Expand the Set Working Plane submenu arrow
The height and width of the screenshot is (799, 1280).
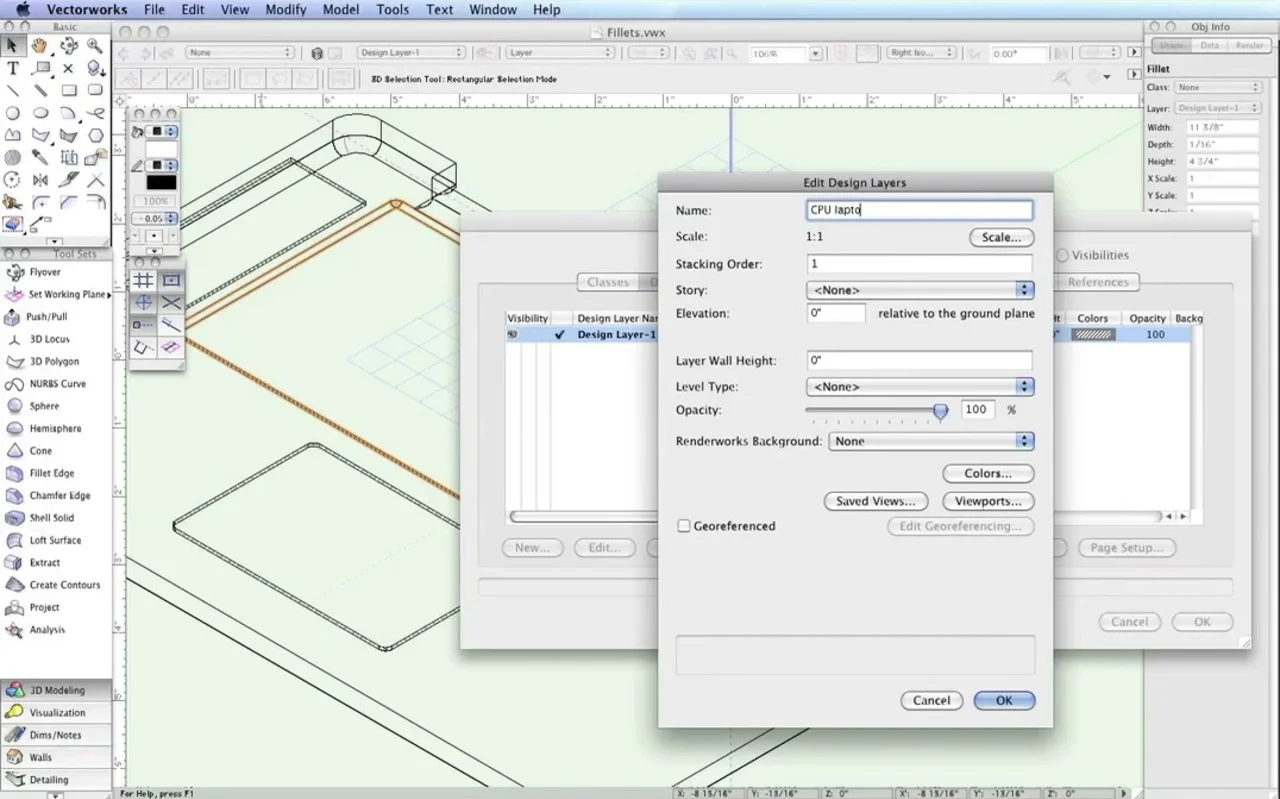click(108, 295)
